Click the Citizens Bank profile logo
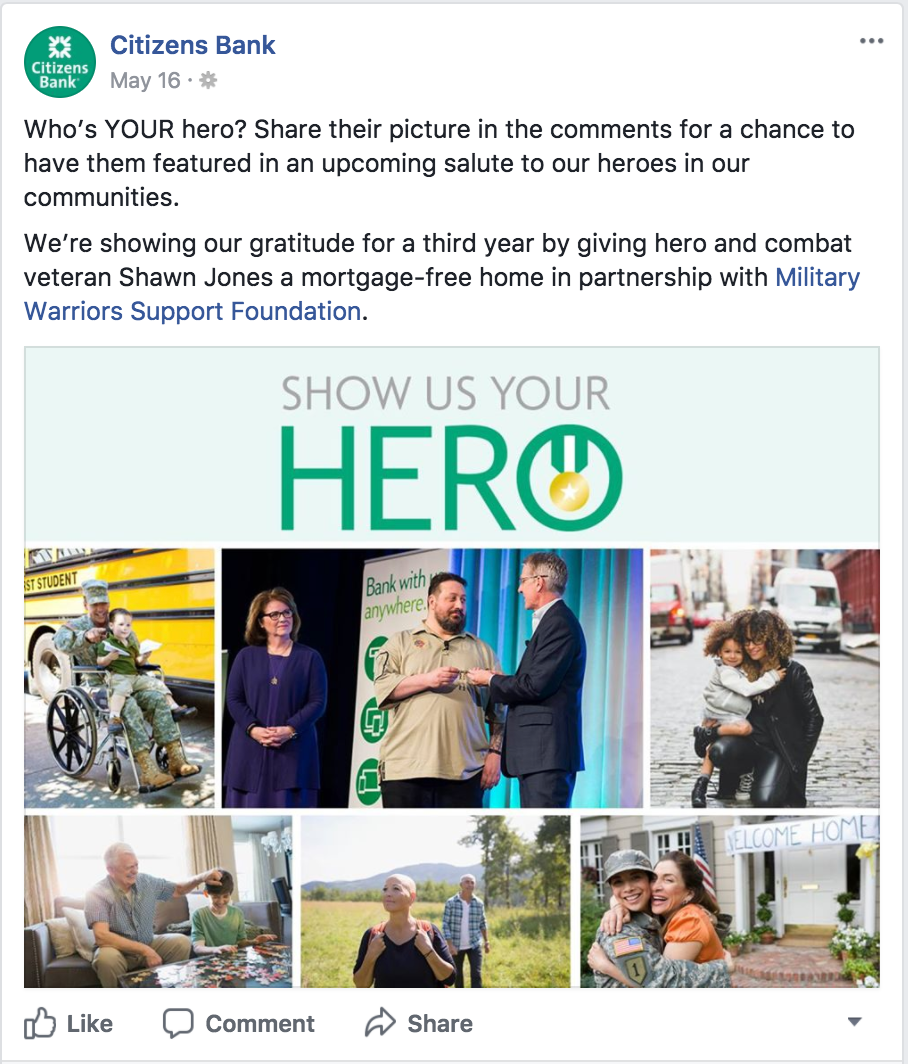 60,62
